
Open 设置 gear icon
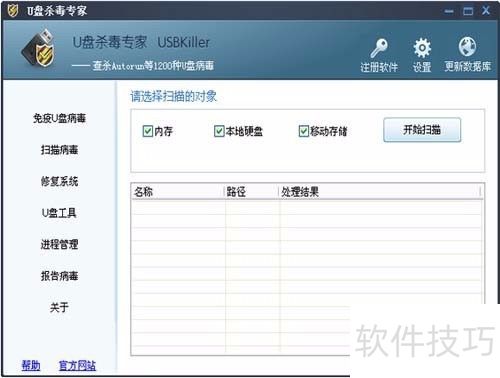422,48
